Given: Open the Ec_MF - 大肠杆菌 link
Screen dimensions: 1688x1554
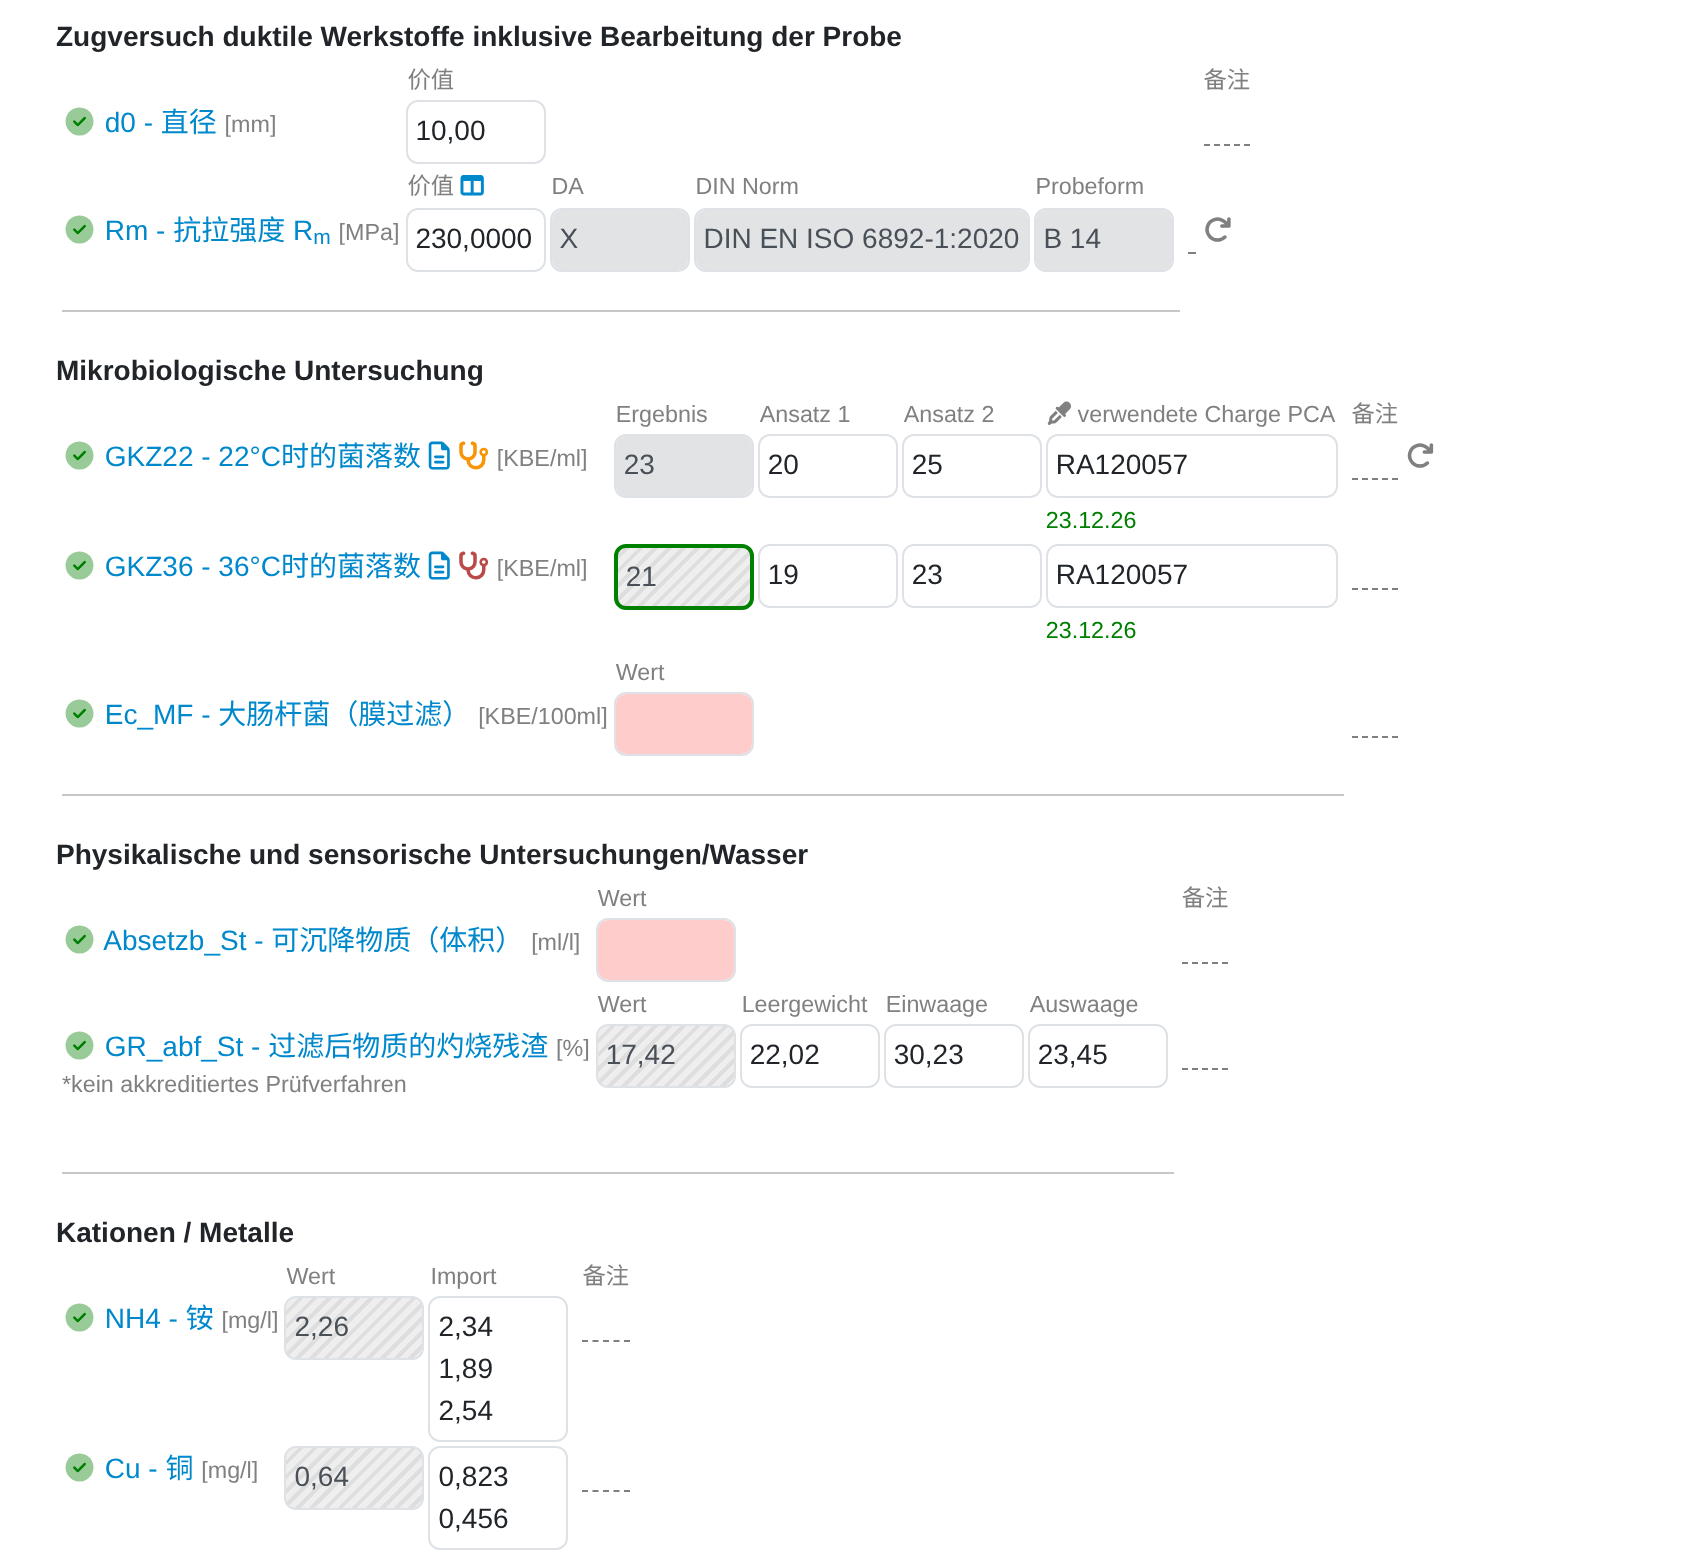Looking at the screenshot, I should [x=280, y=714].
